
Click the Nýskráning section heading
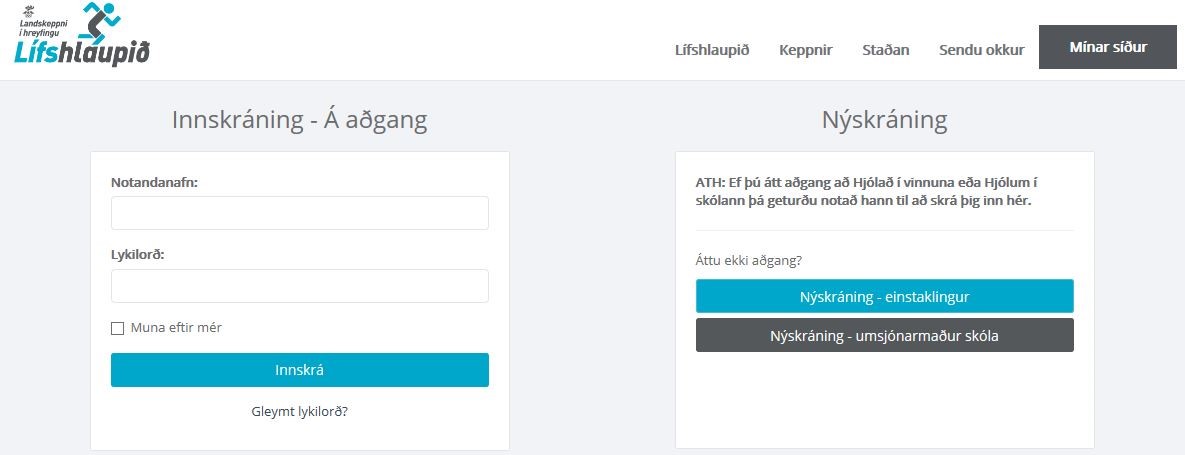coord(884,121)
